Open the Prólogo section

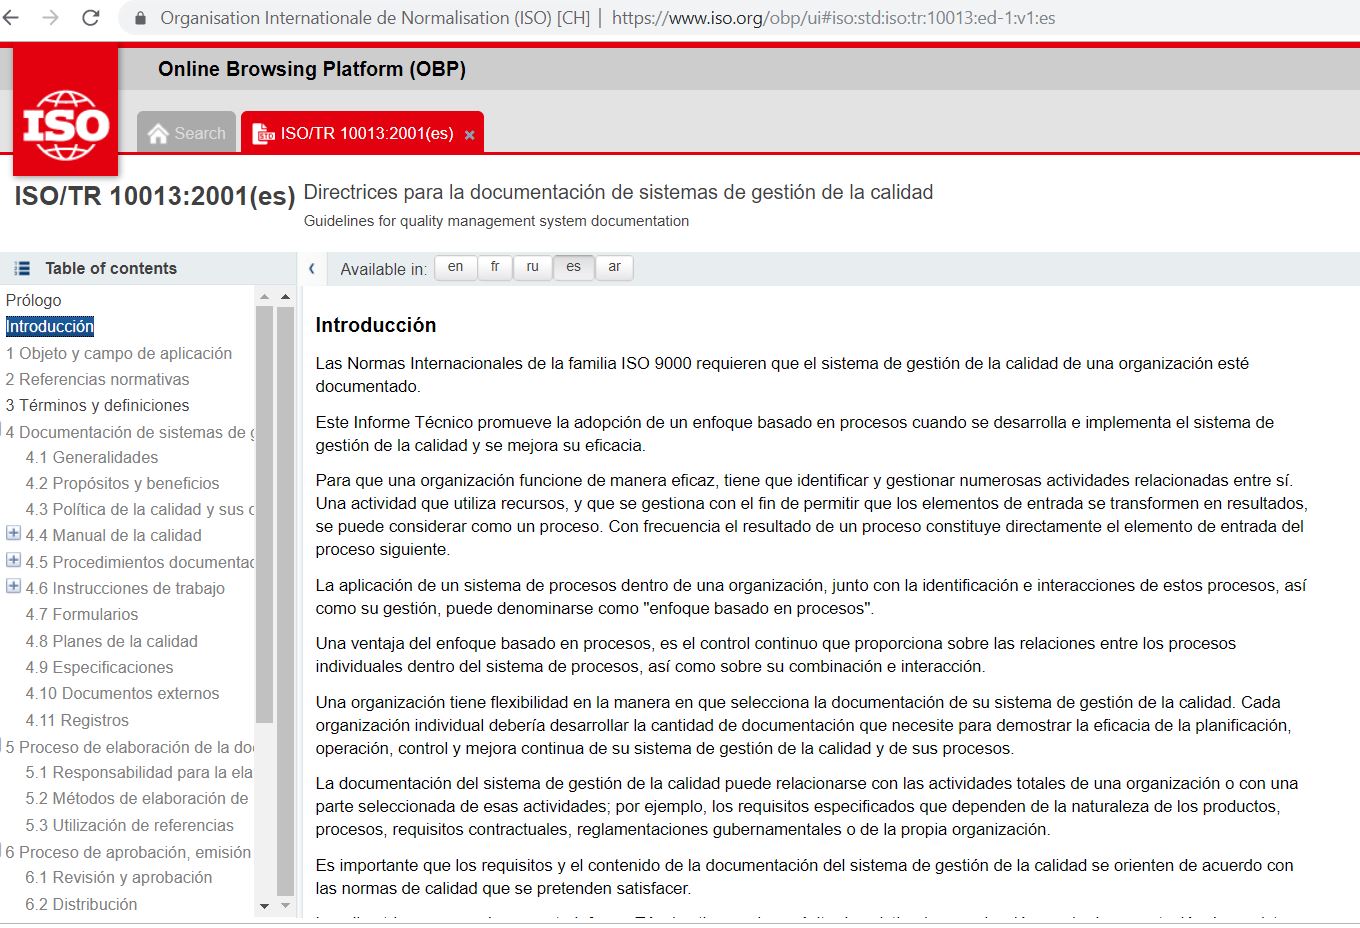tap(33, 300)
